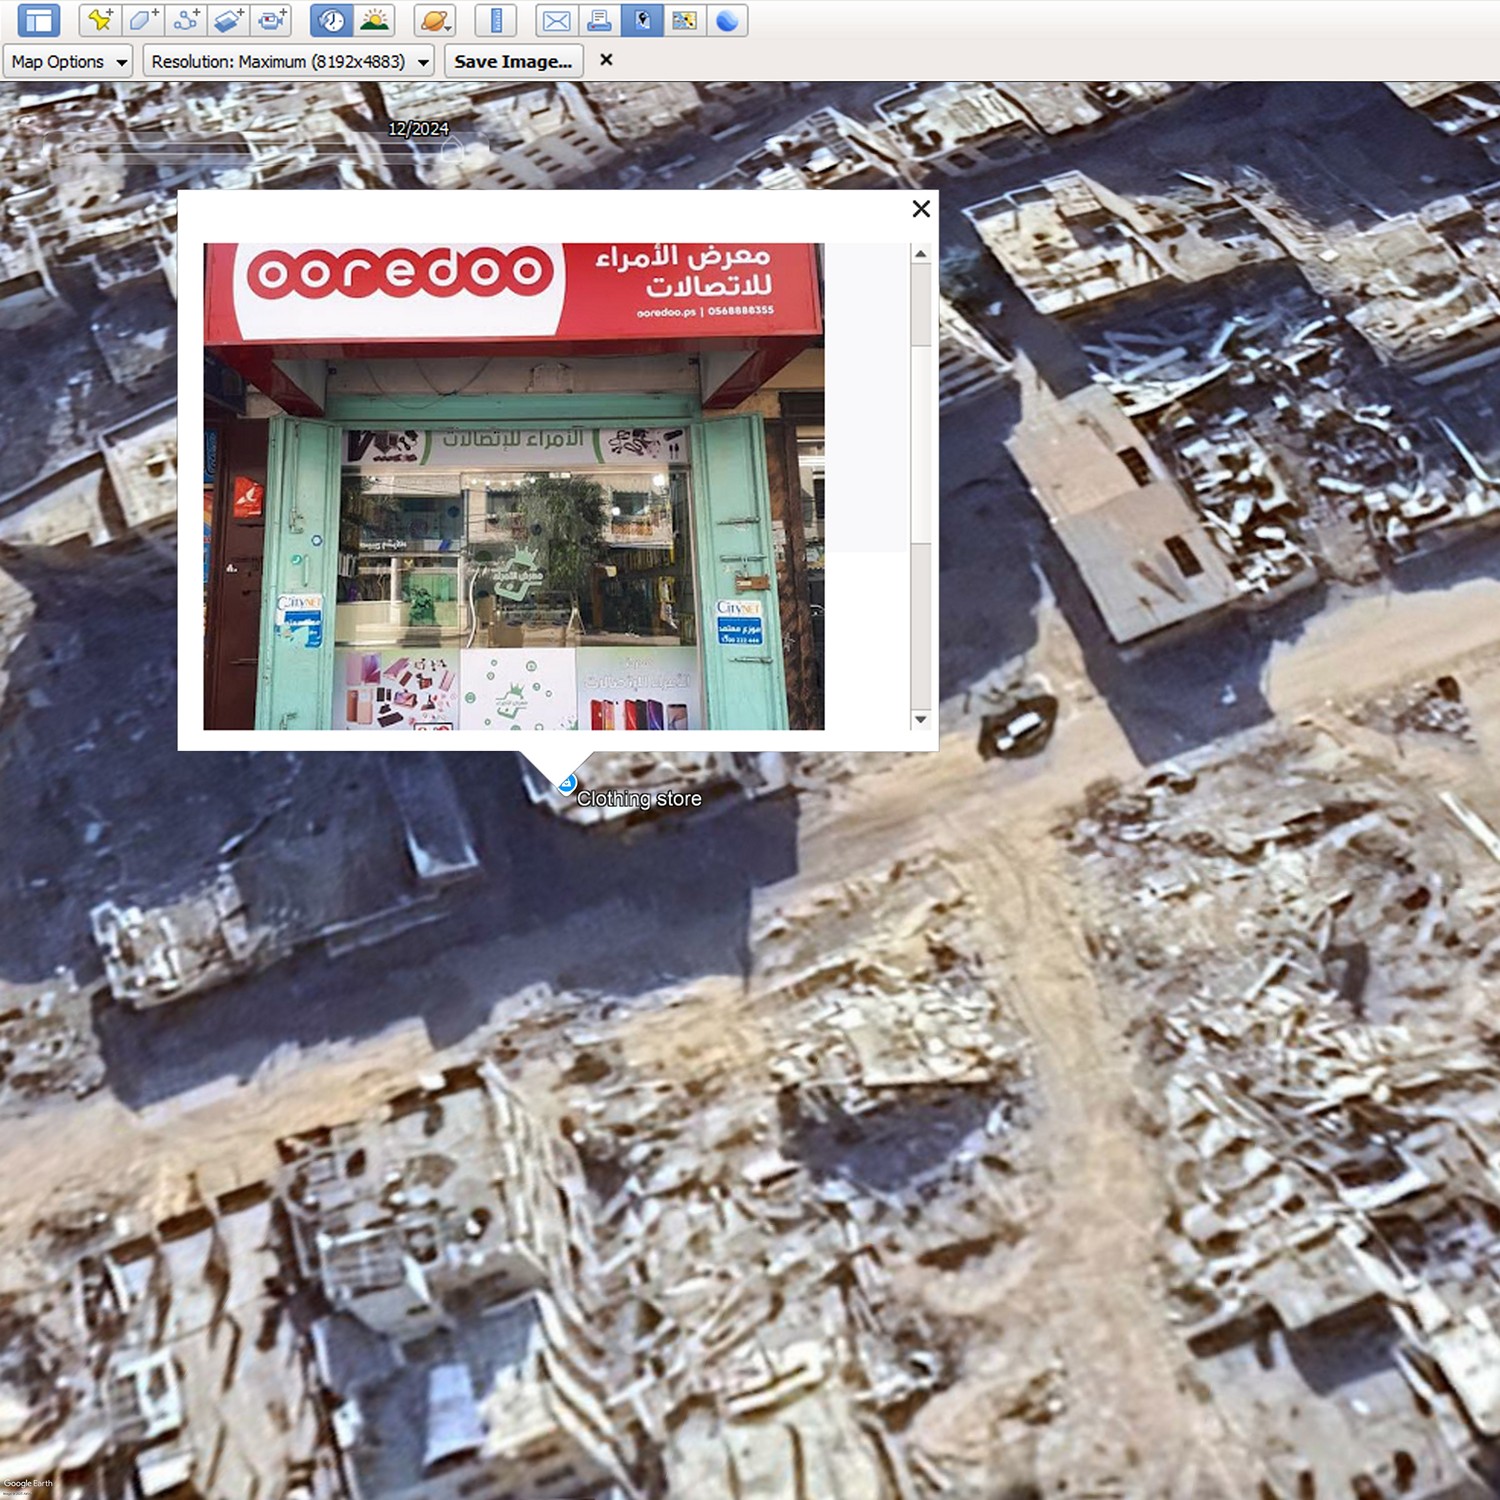Expand the Resolution: Maximum dropdown
Viewport: 1500px width, 1500px height.
click(x=289, y=62)
